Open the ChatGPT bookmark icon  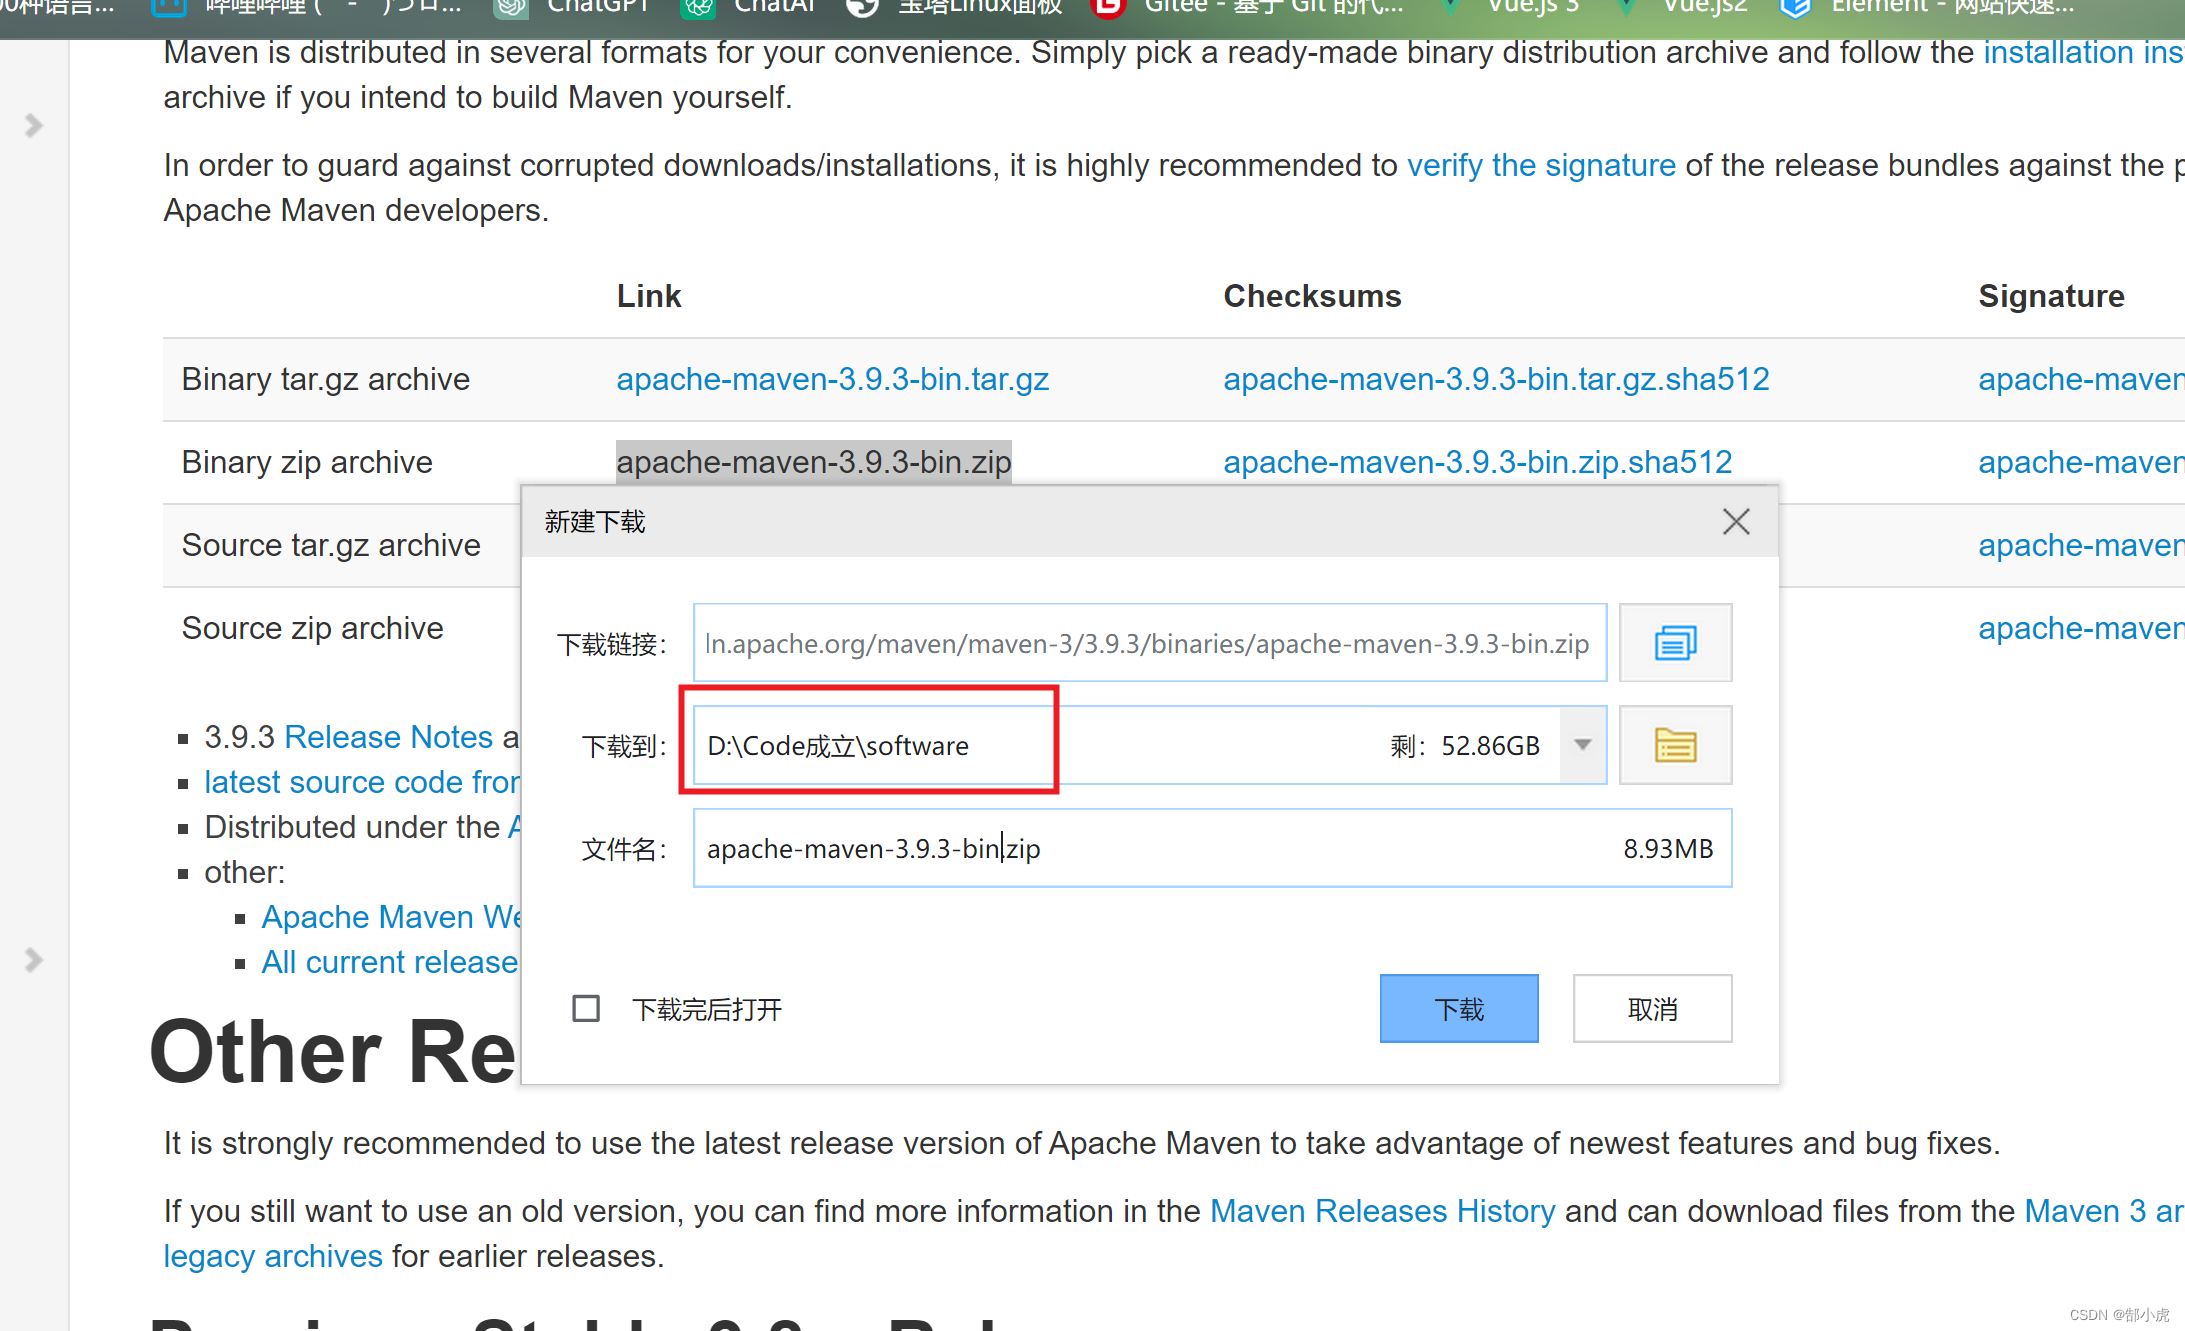[x=510, y=8]
